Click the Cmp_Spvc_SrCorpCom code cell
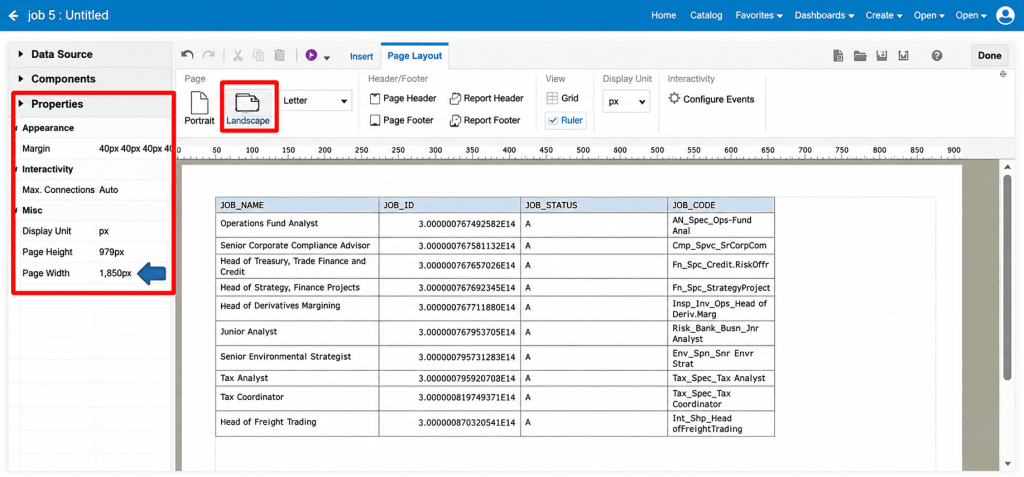1024x477 pixels. click(x=721, y=246)
